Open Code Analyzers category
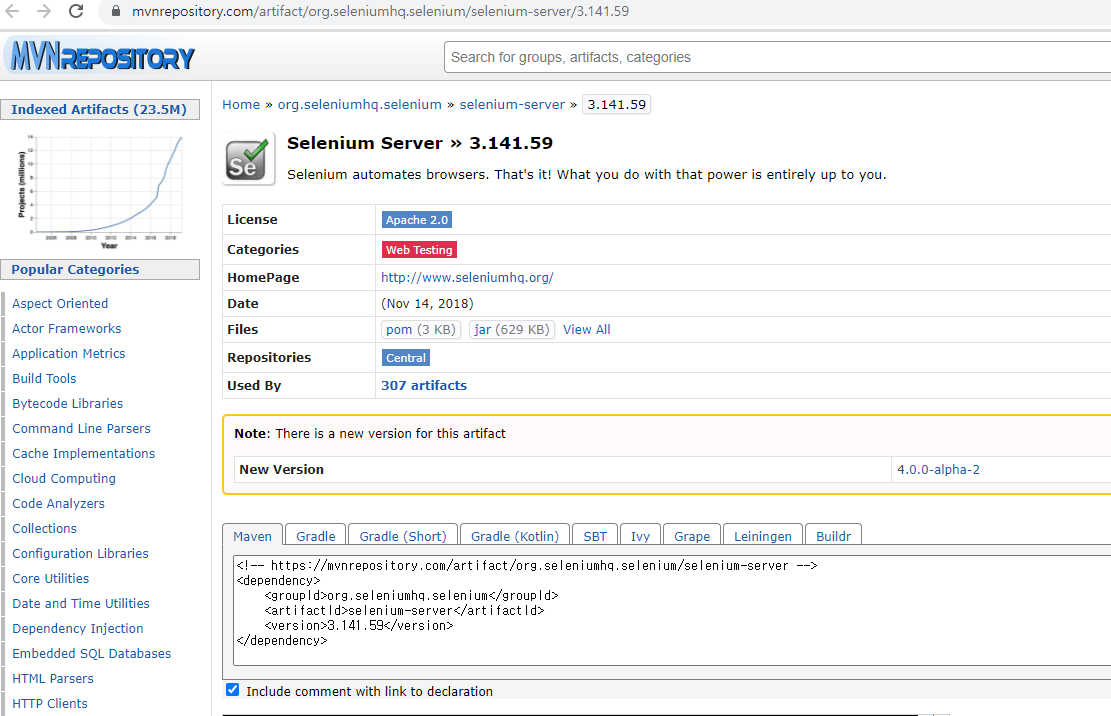 click(58, 504)
